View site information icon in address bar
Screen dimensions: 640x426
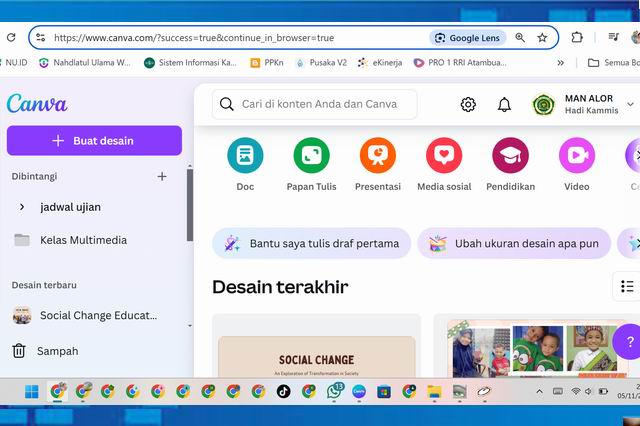tap(40, 38)
